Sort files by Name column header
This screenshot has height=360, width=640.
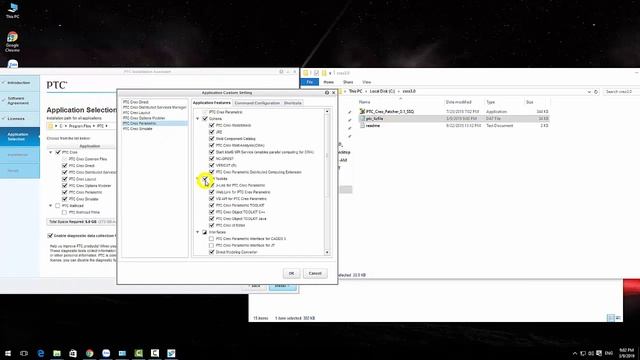(364, 102)
